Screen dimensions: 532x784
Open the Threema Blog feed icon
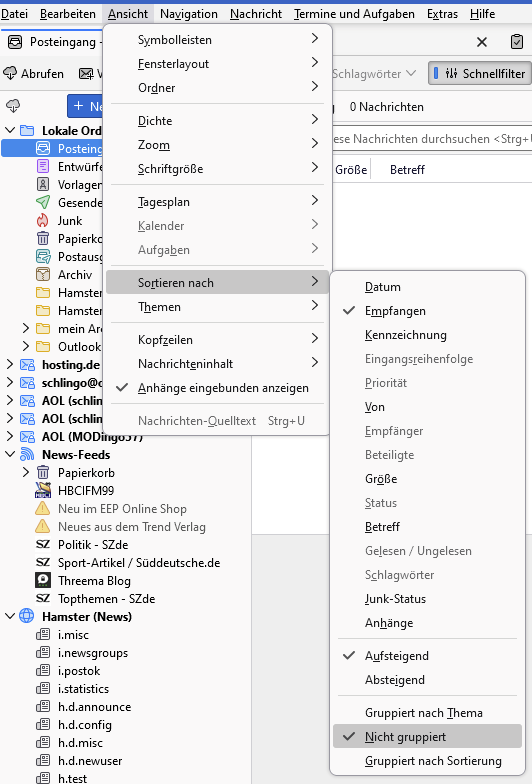pyautogui.click(x=43, y=580)
